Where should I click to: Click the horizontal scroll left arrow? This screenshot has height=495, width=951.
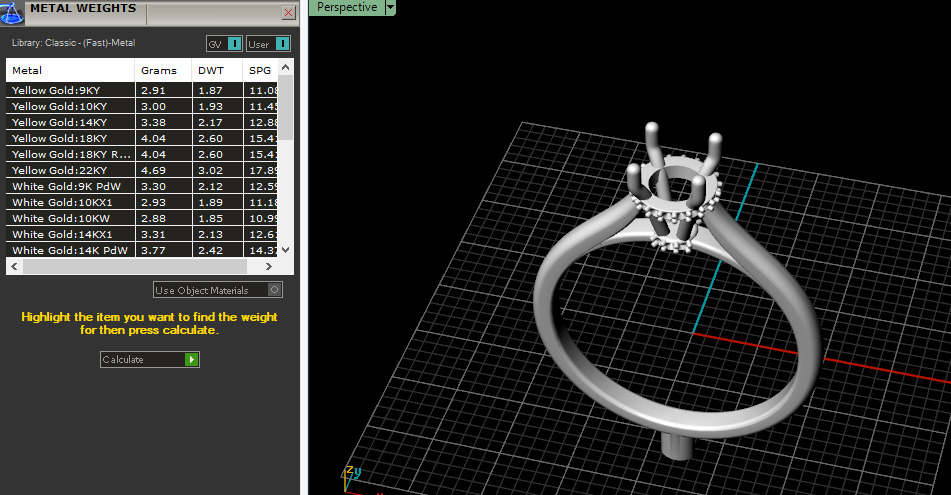14,266
